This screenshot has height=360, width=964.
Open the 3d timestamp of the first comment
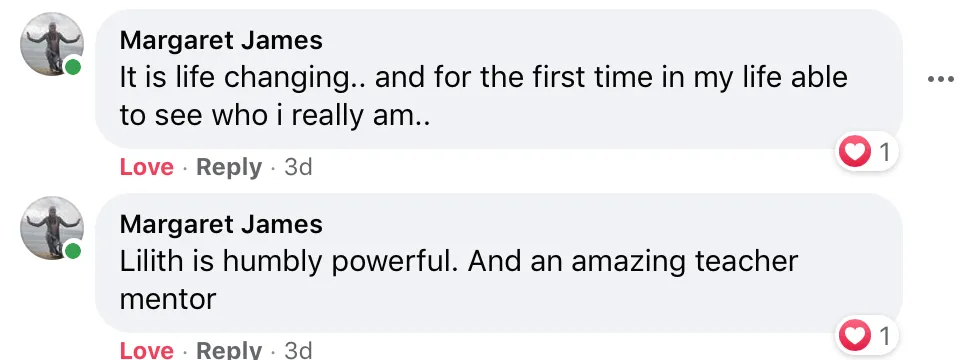tap(298, 167)
